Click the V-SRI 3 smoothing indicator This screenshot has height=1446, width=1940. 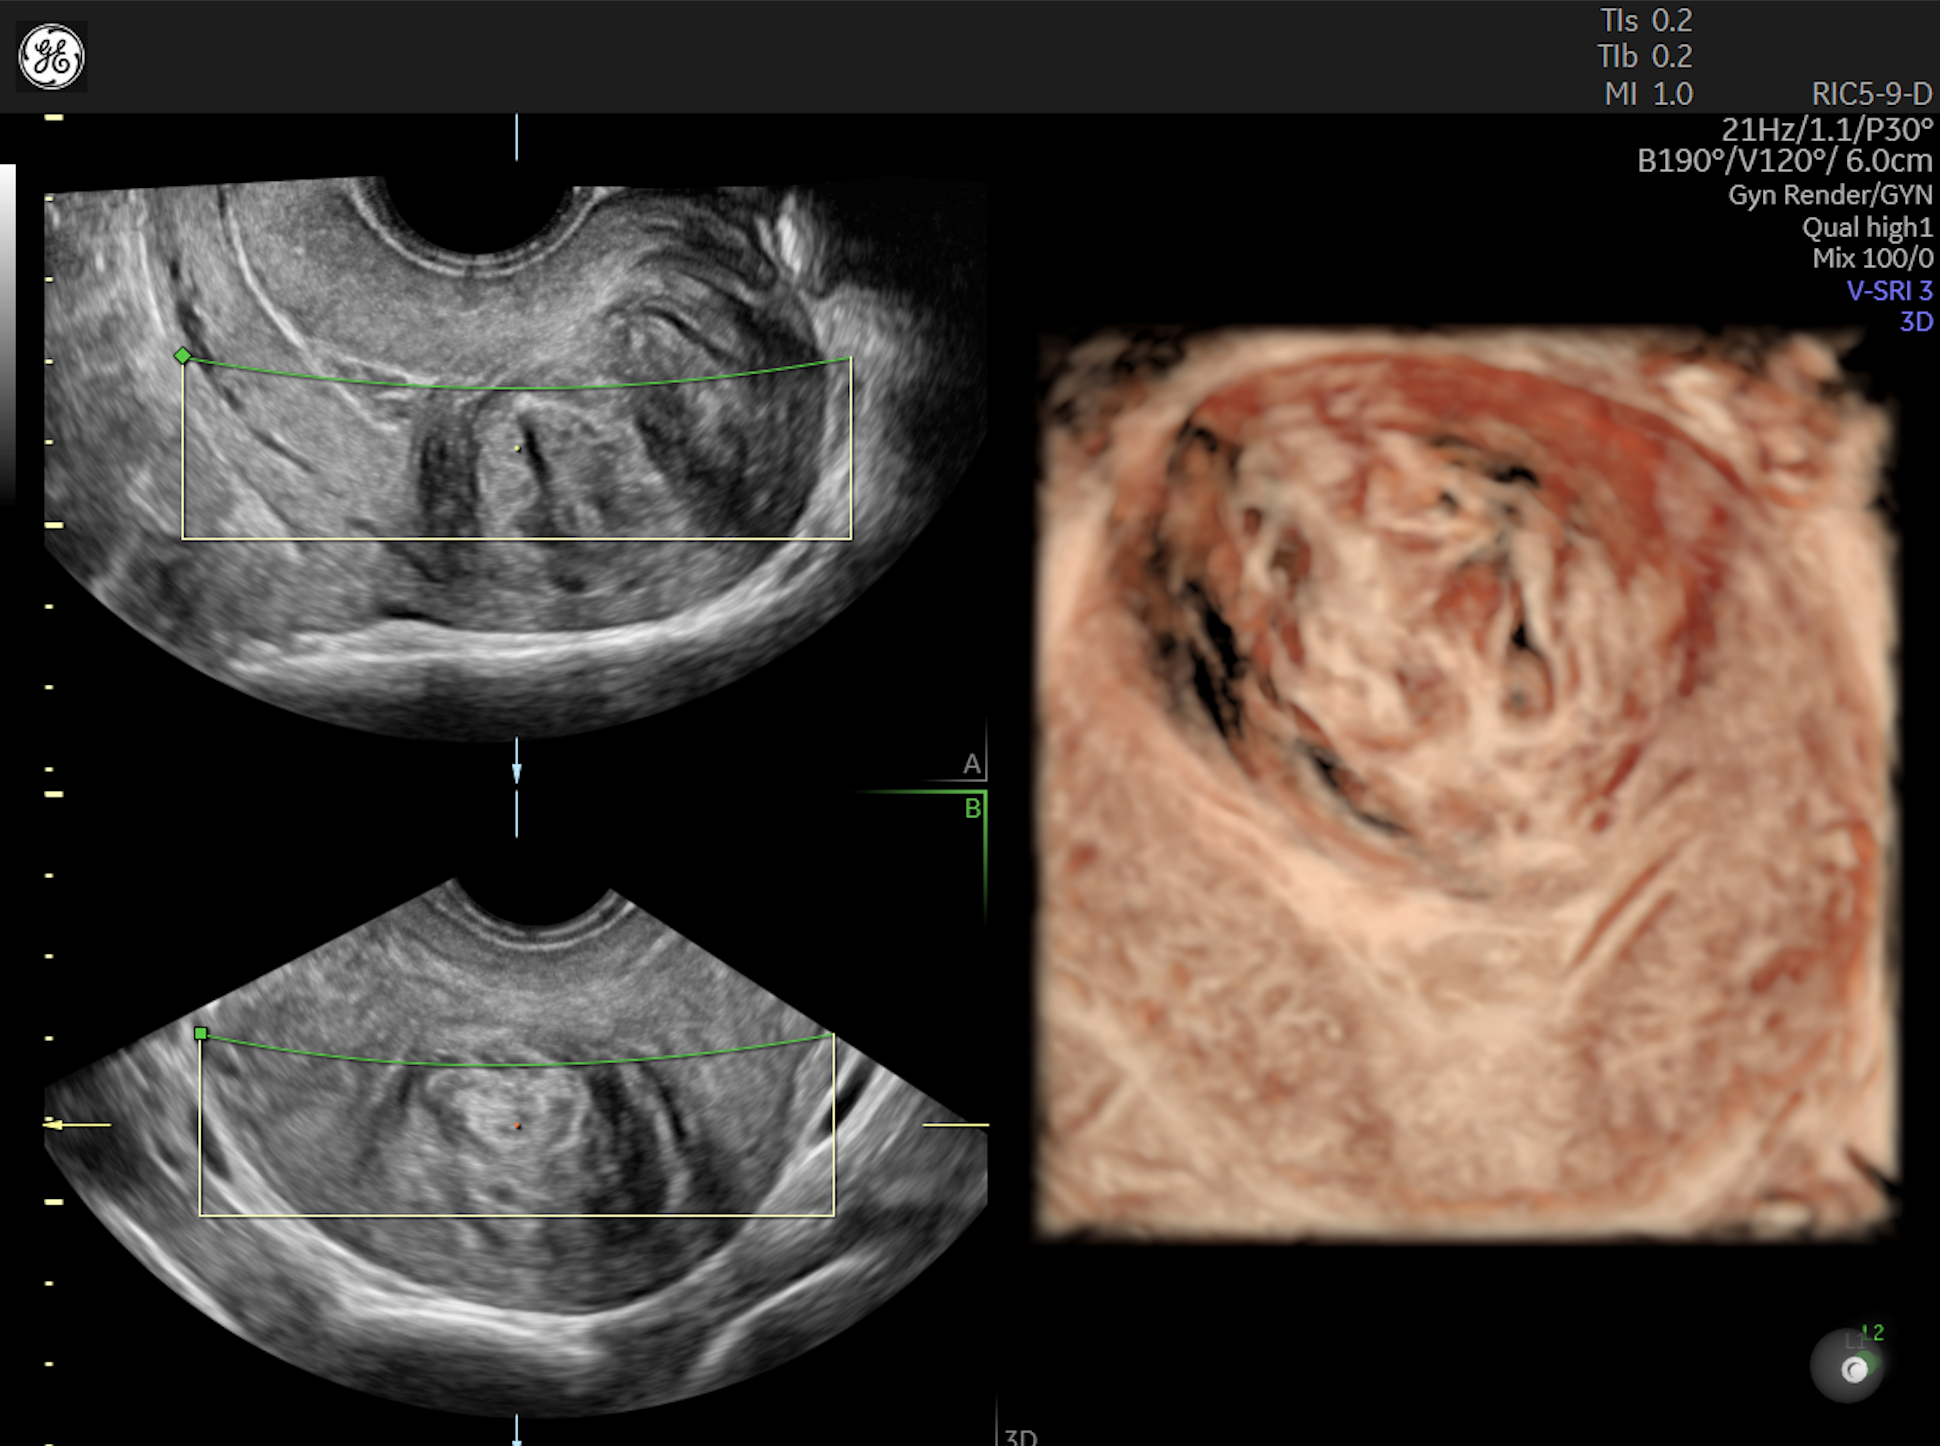pos(1890,290)
